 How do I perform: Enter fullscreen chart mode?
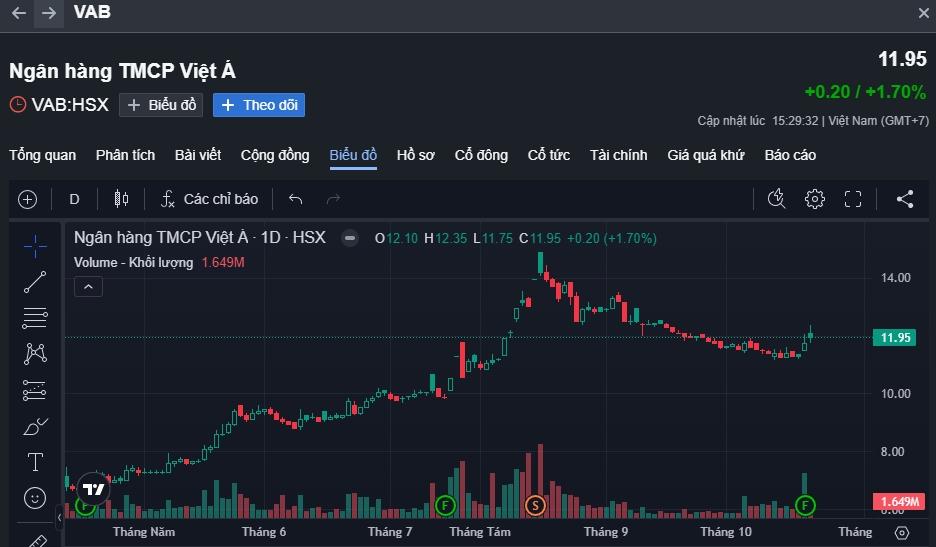(853, 199)
